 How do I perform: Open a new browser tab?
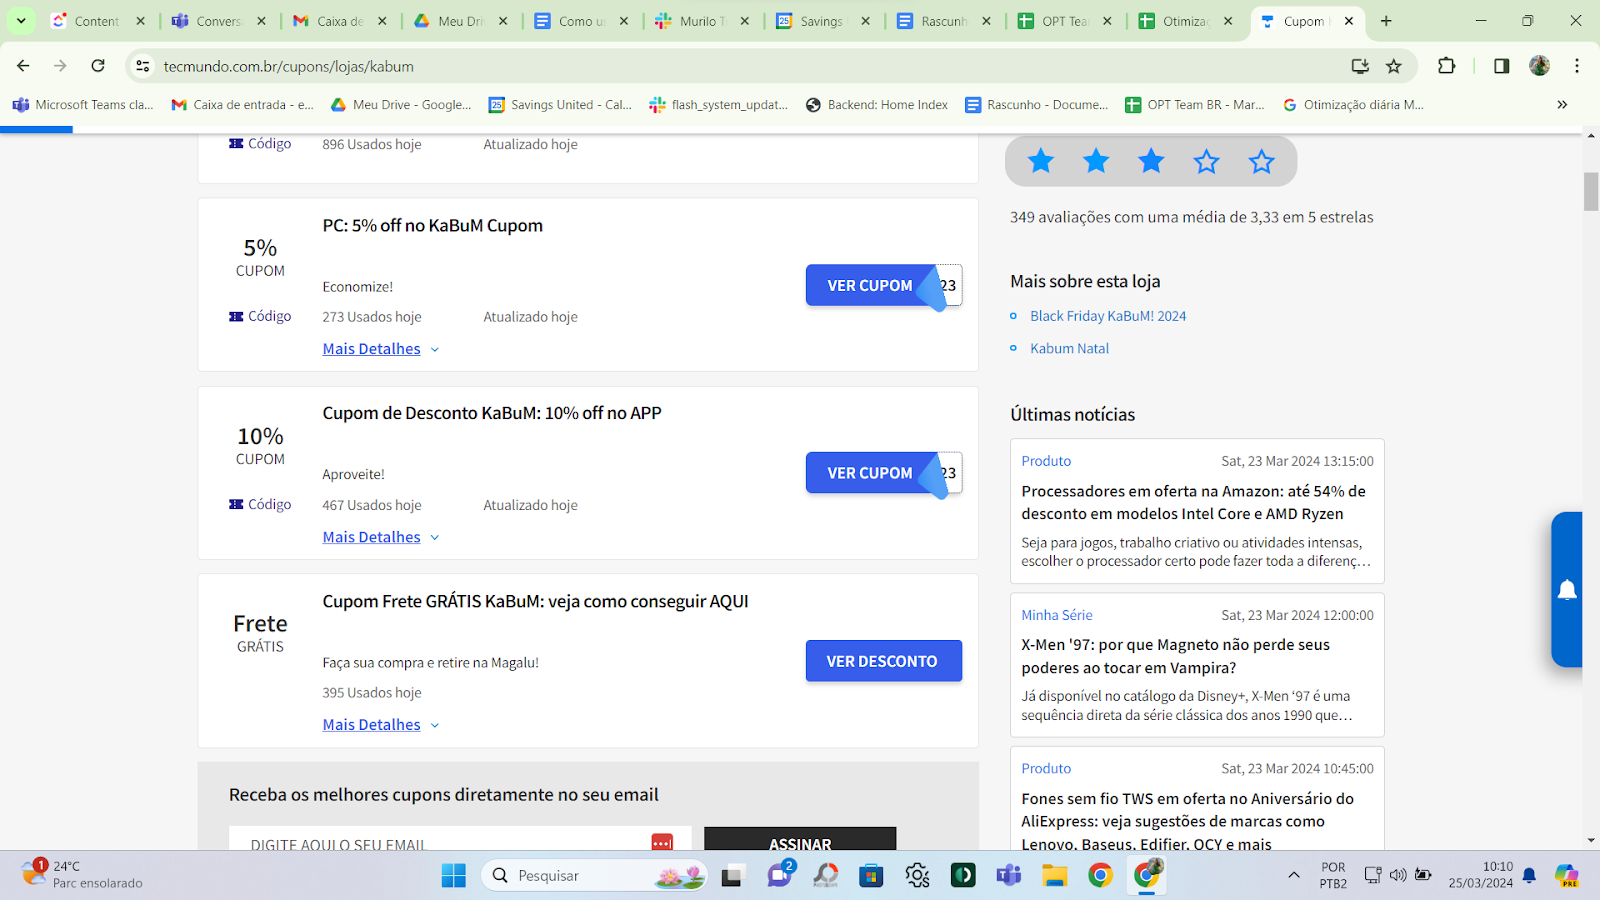click(1386, 21)
